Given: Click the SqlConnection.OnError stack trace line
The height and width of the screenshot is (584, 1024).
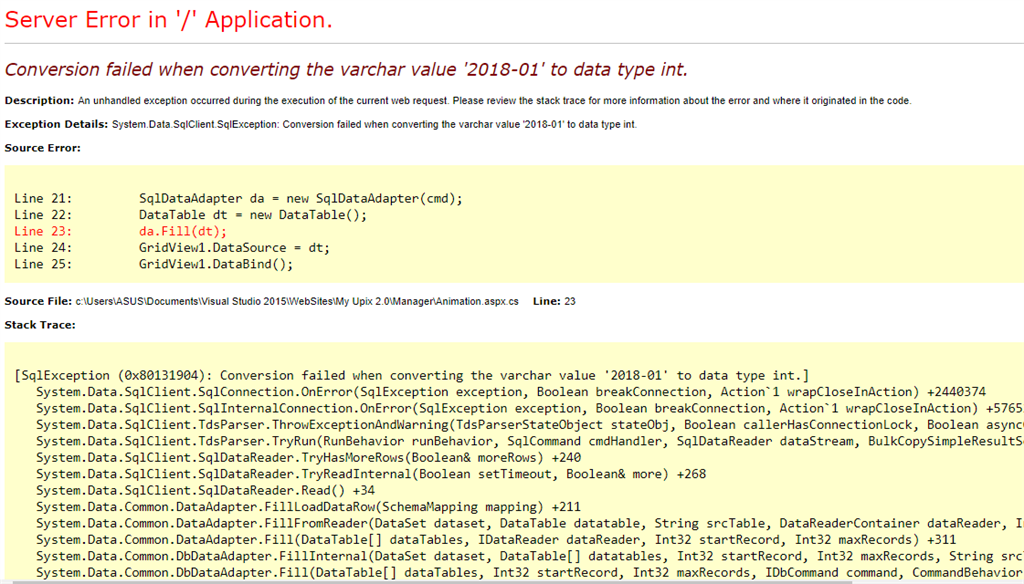Looking at the screenshot, I should [x=511, y=392].
